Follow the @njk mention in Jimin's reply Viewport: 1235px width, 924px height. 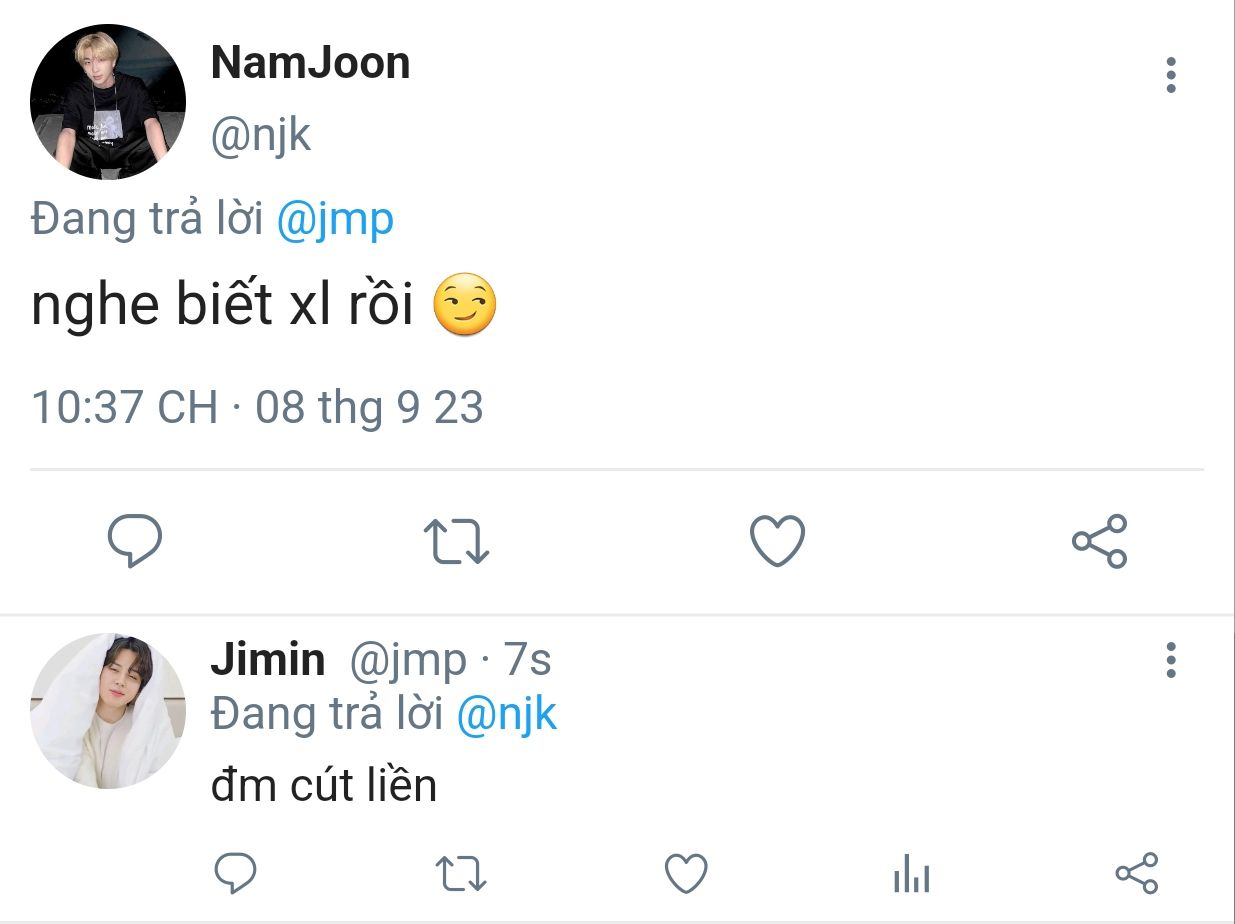507,714
